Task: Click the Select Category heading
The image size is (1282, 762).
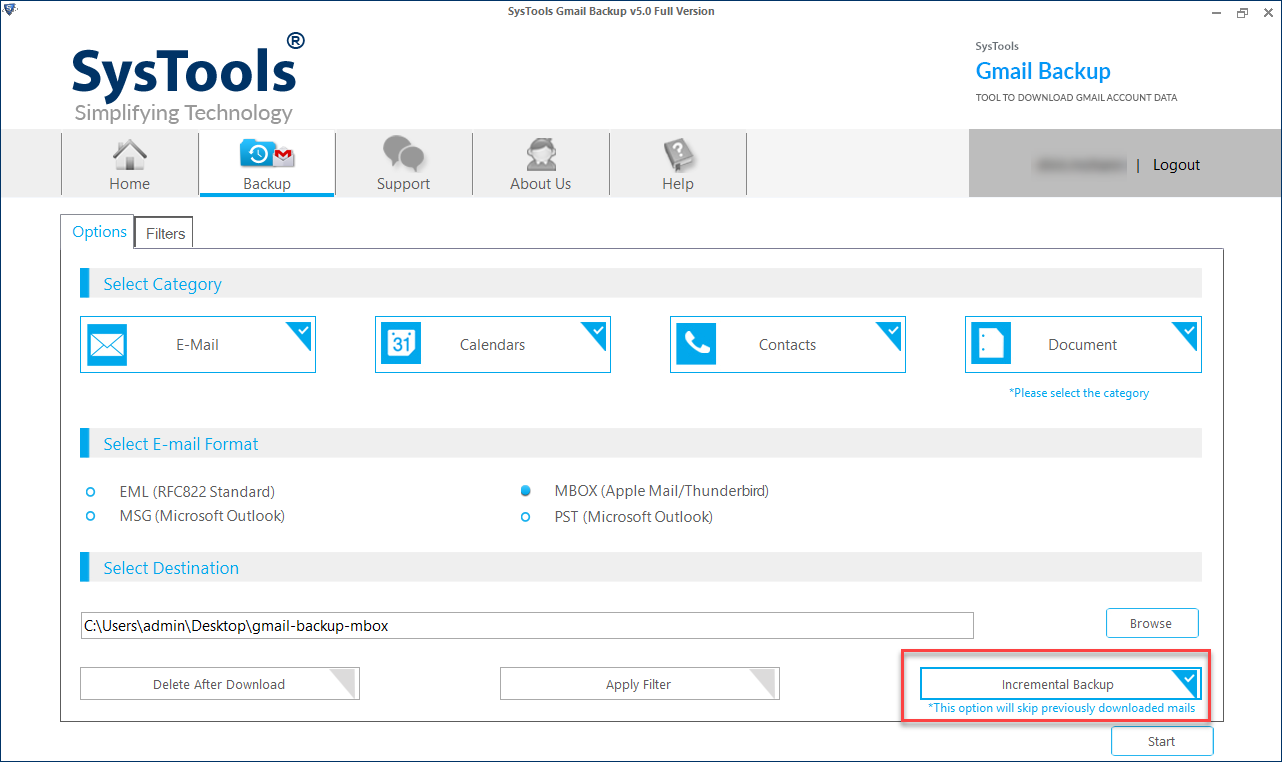Action: point(162,285)
